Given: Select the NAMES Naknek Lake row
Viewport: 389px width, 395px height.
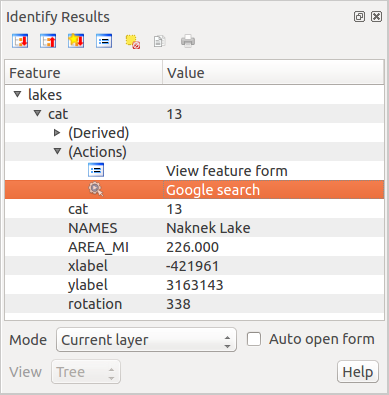Looking at the screenshot, I should [x=194, y=228].
